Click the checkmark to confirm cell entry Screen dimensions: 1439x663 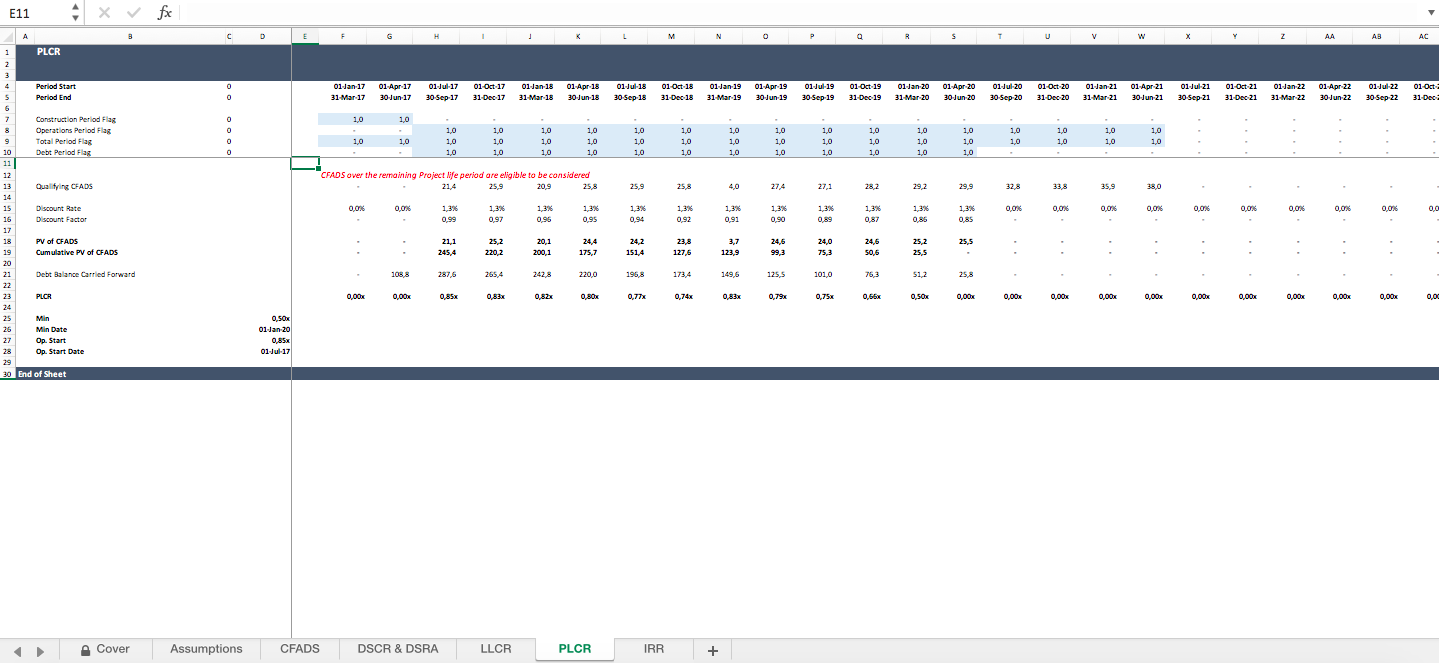pos(134,13)
